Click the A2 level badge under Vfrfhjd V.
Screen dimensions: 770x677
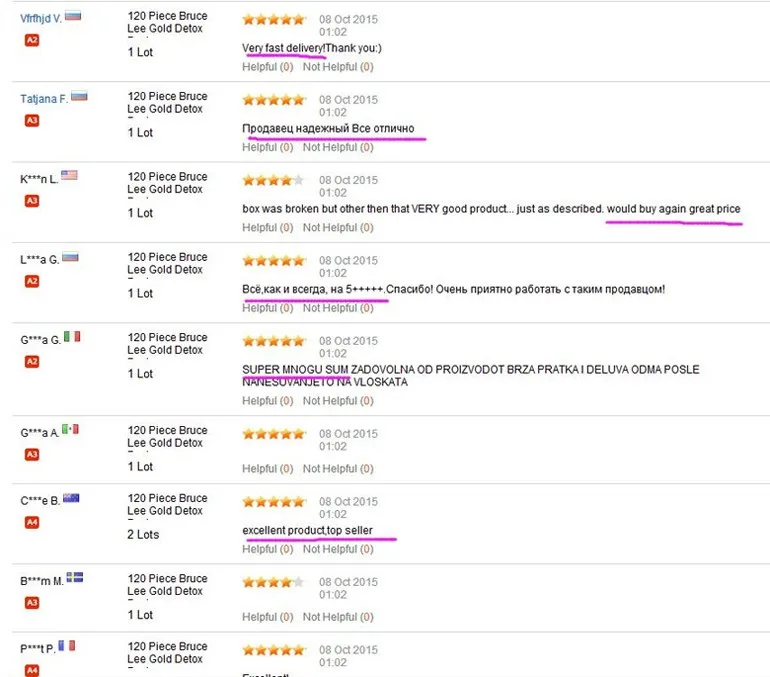32,40
